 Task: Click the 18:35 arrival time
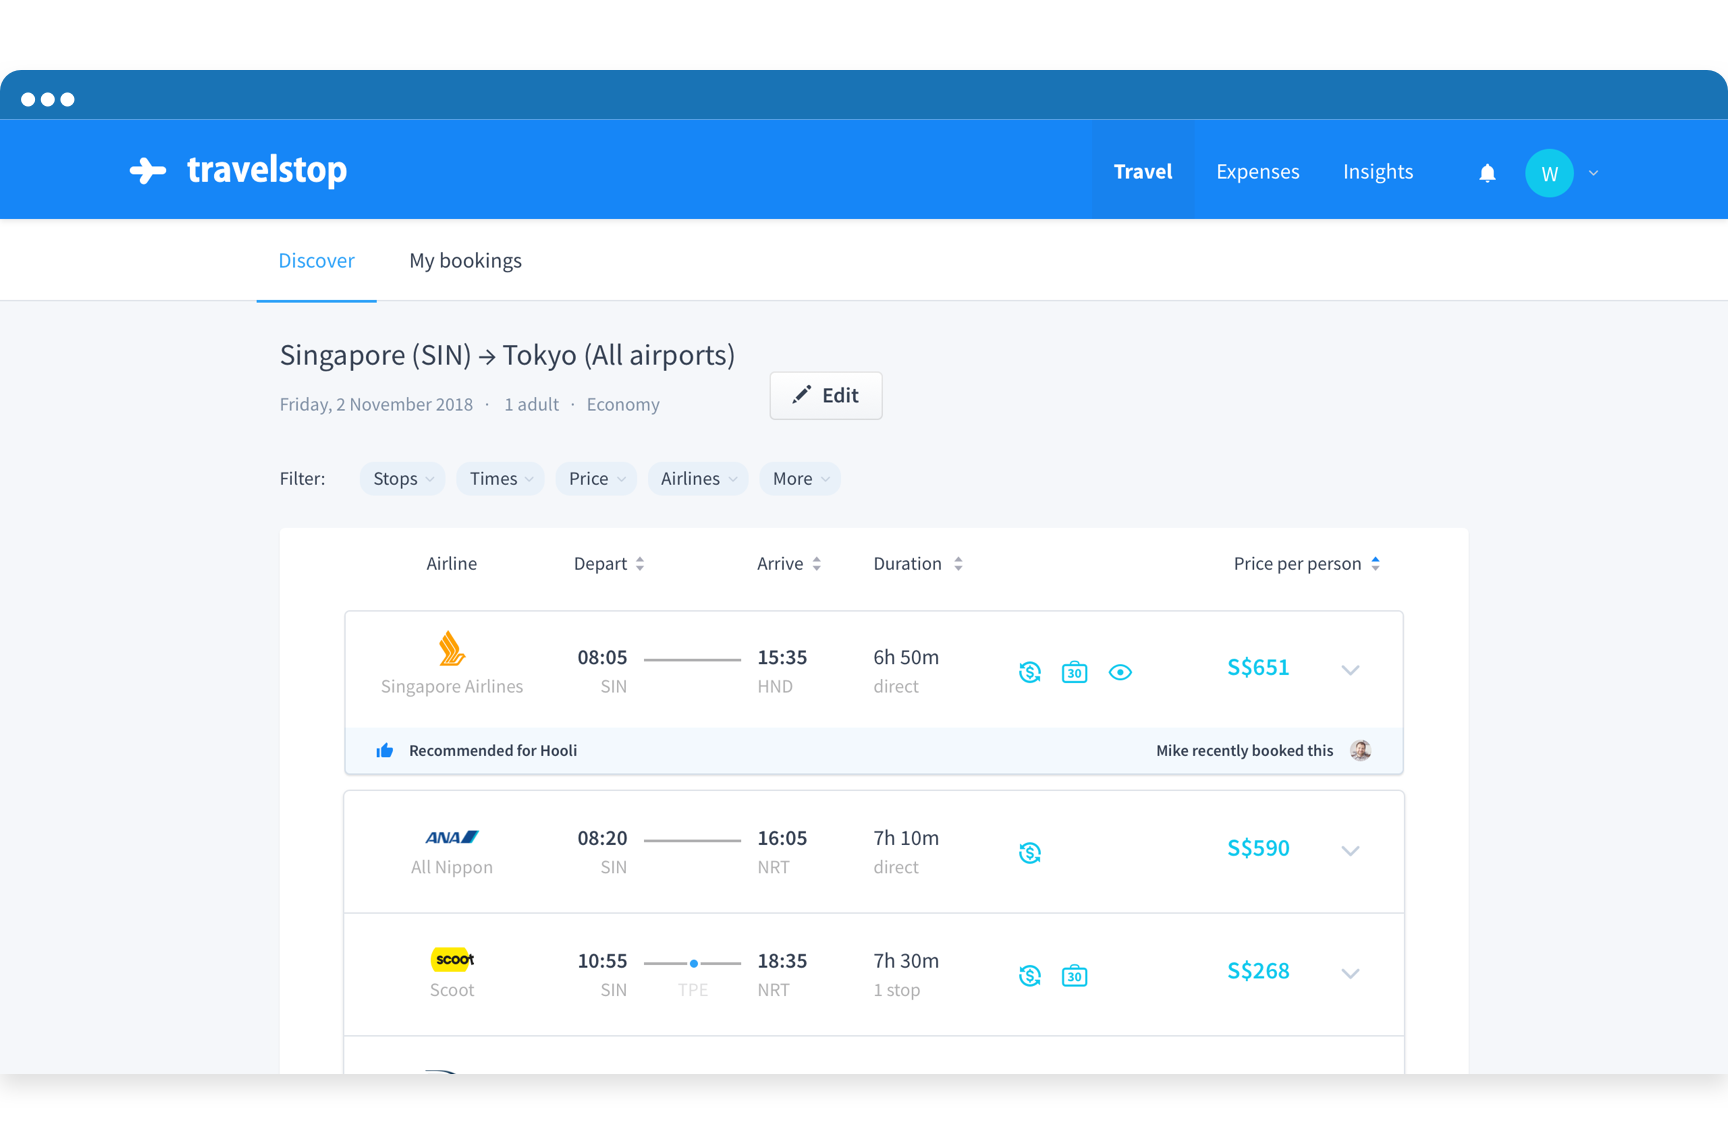782,962
